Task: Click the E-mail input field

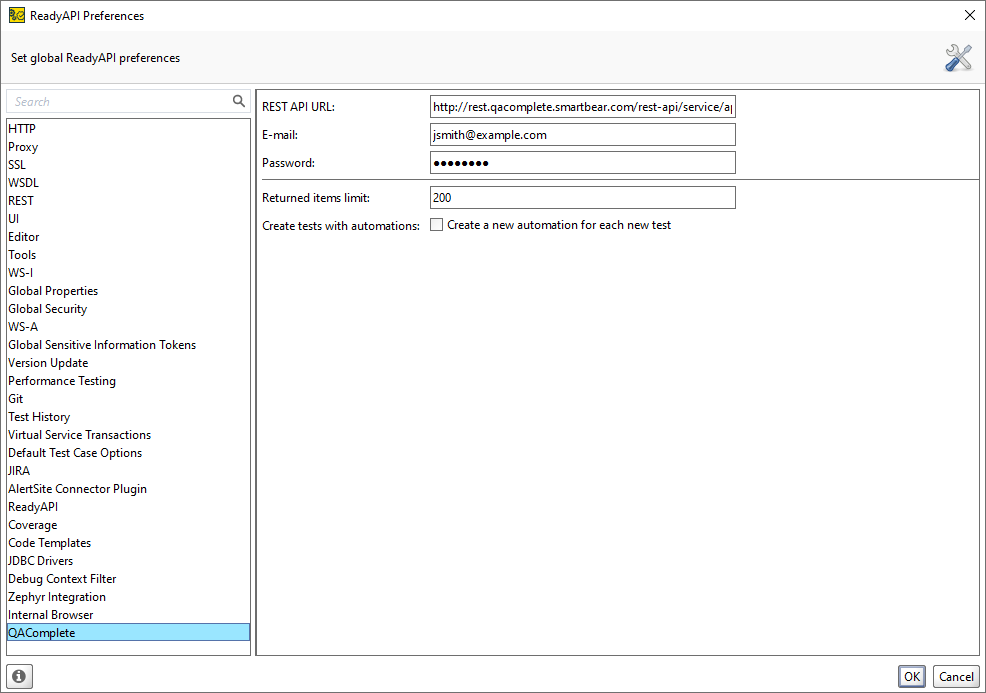Action: [x=582, y=134]
